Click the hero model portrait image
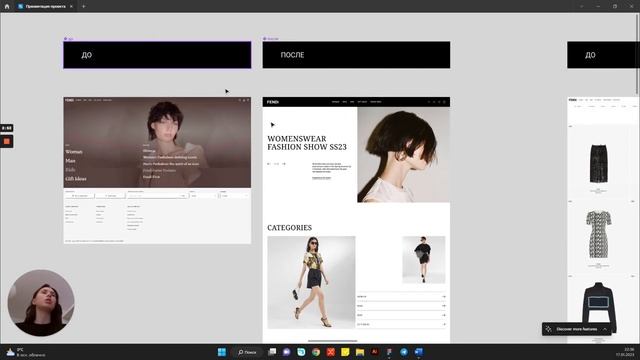The width and height of the screenshot is (640, 360). click(404, 155)
